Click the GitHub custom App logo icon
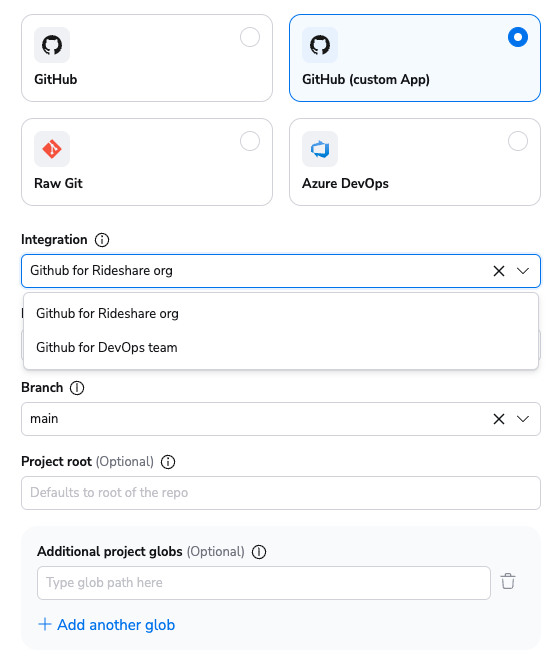This screenshot has height=661, width=558. [320, 45]
